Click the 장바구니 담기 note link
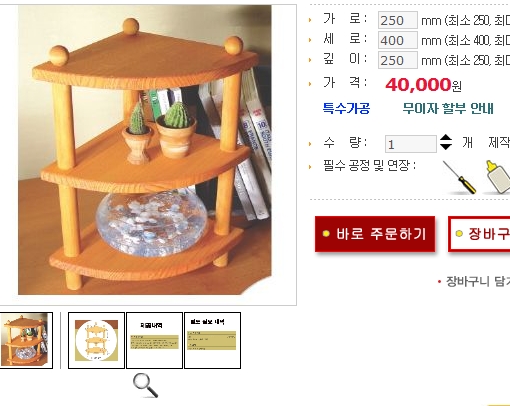 click(x=478, y=282)
